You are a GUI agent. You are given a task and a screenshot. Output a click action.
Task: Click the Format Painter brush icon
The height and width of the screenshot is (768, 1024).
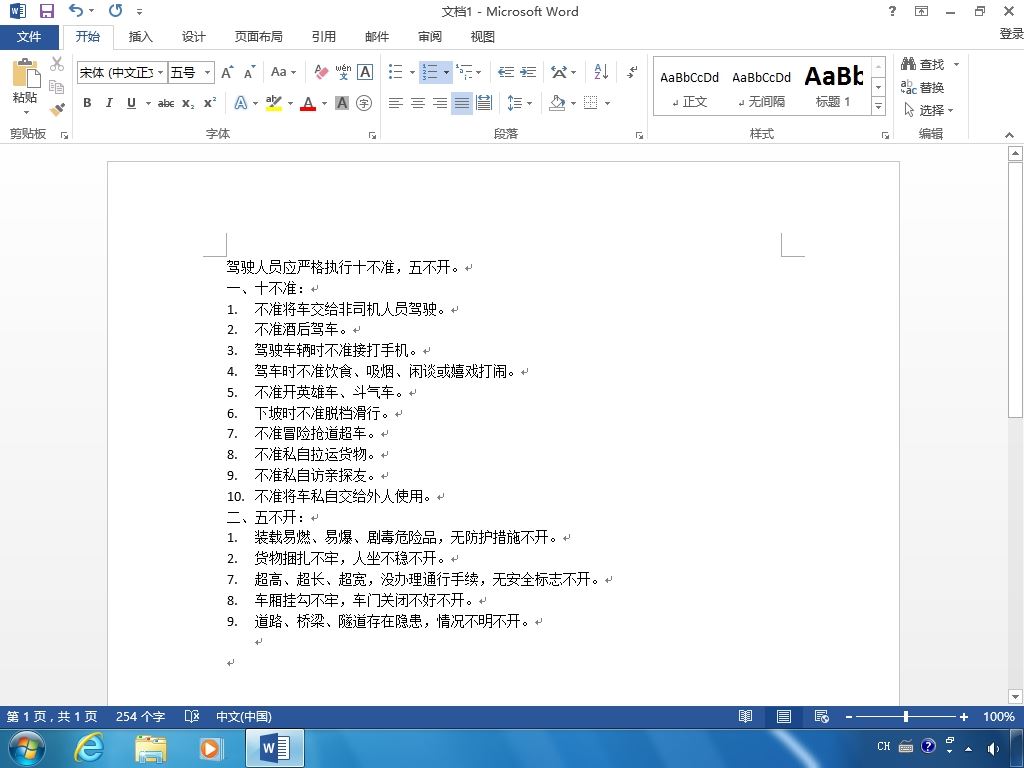57,109
